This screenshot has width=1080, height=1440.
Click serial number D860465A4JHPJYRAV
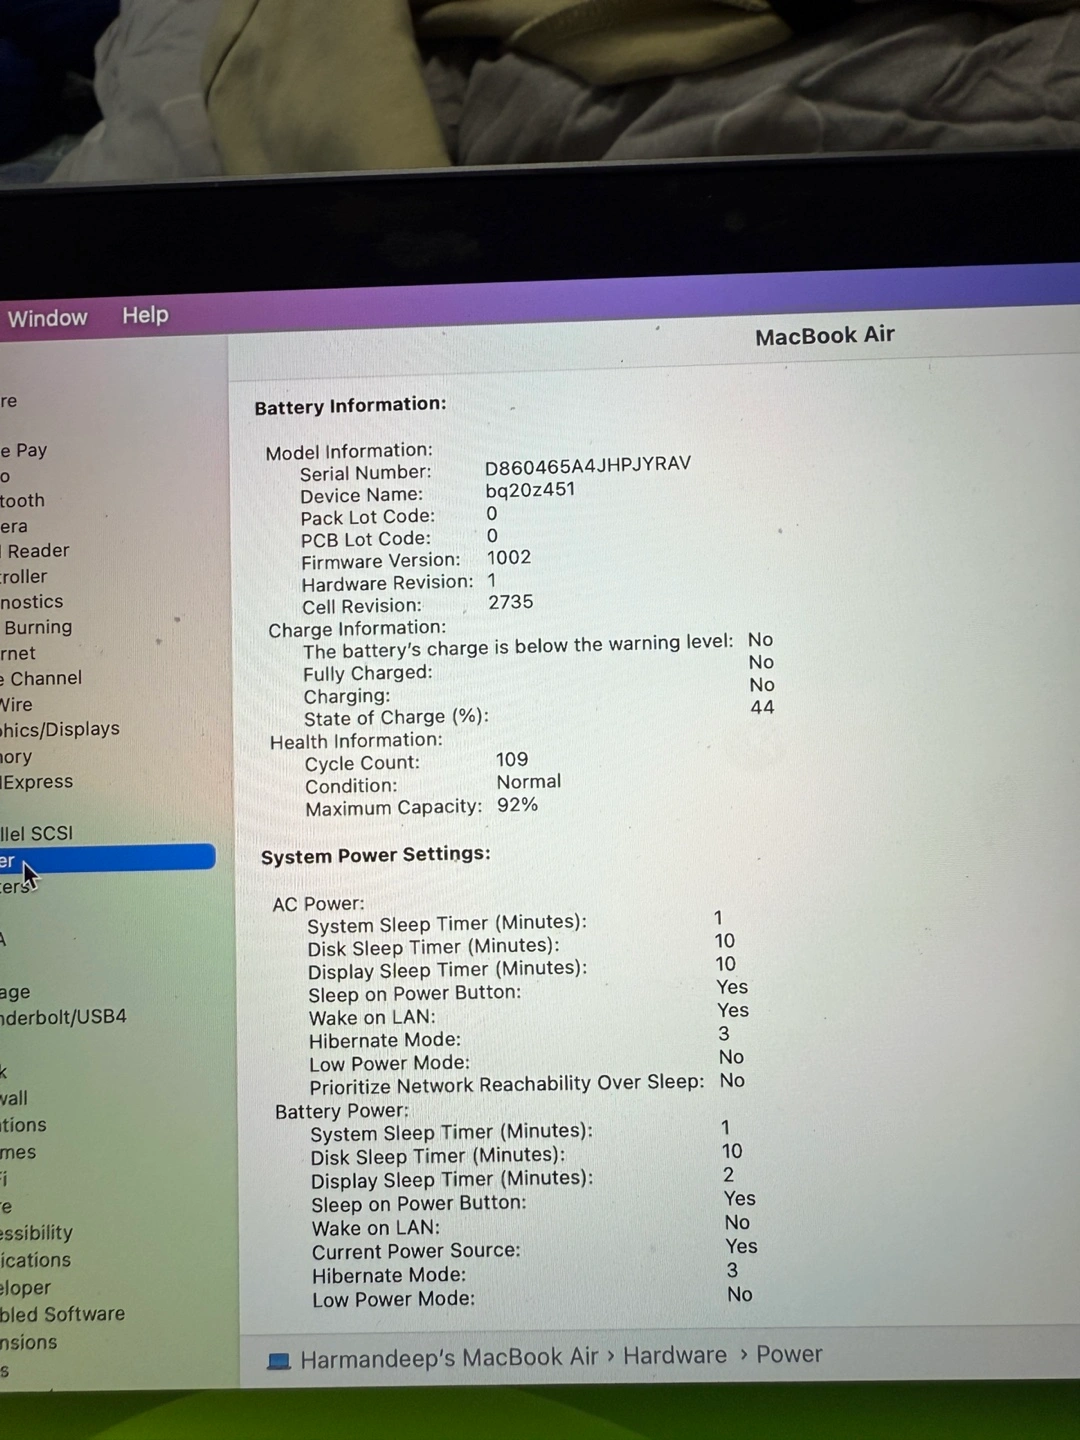pyautogui.click(x=588, y=465)
